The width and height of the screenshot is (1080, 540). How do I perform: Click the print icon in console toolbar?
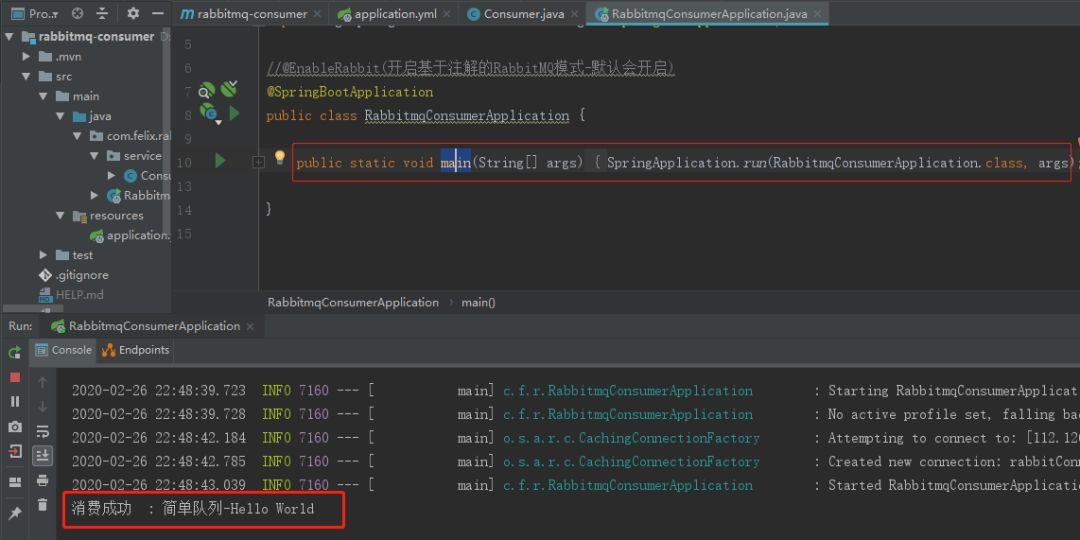pyautogui.click(x=42, y=481)
